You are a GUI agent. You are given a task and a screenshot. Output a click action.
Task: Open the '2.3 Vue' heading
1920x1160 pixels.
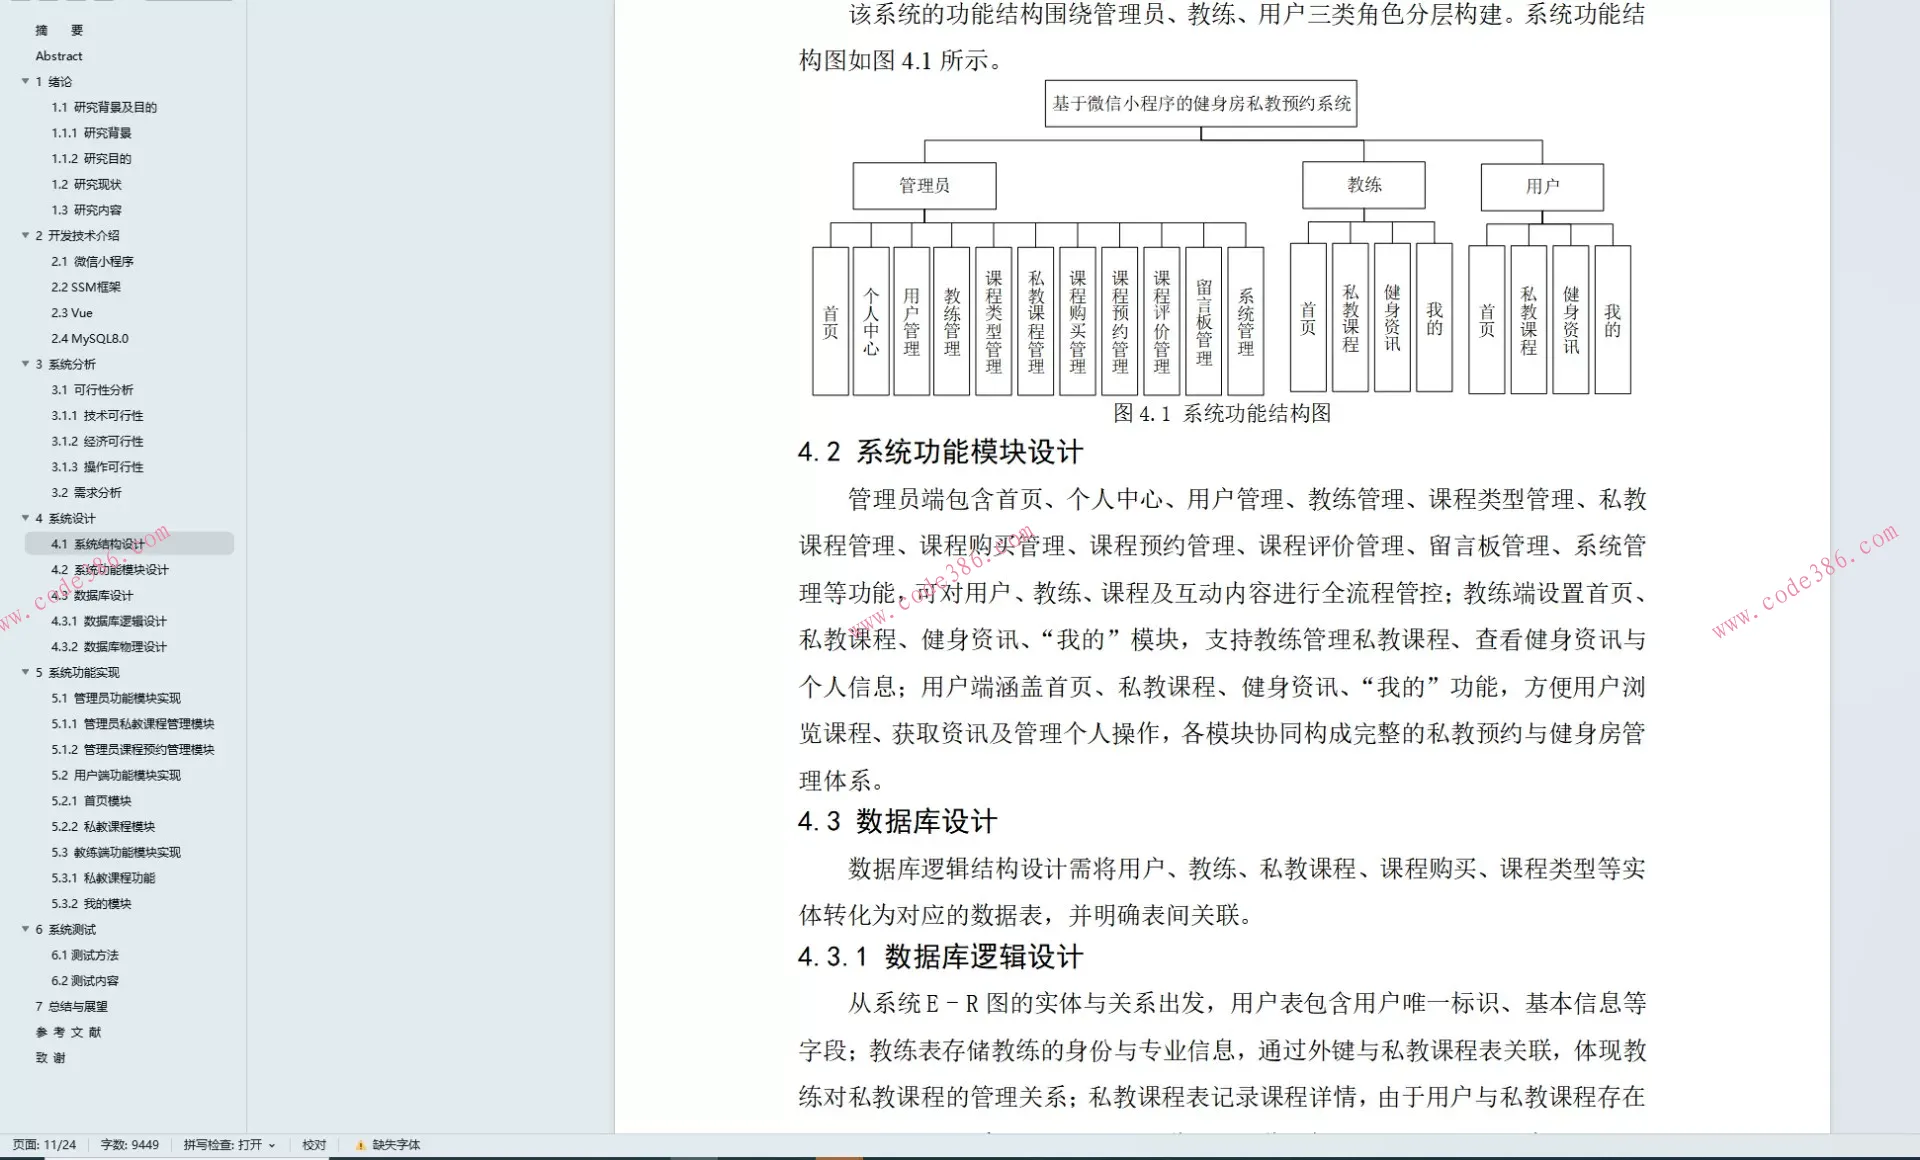(72, 312)
